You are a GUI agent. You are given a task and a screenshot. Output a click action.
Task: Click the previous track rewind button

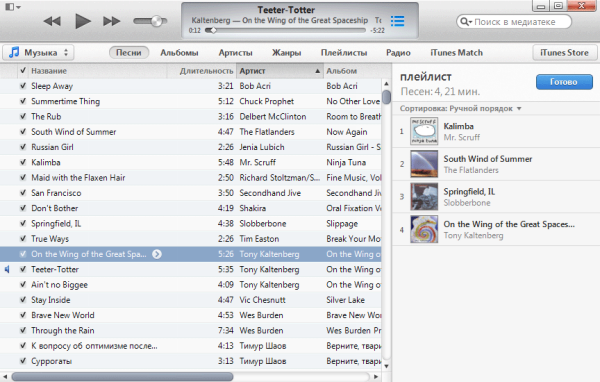click(52, 21)
